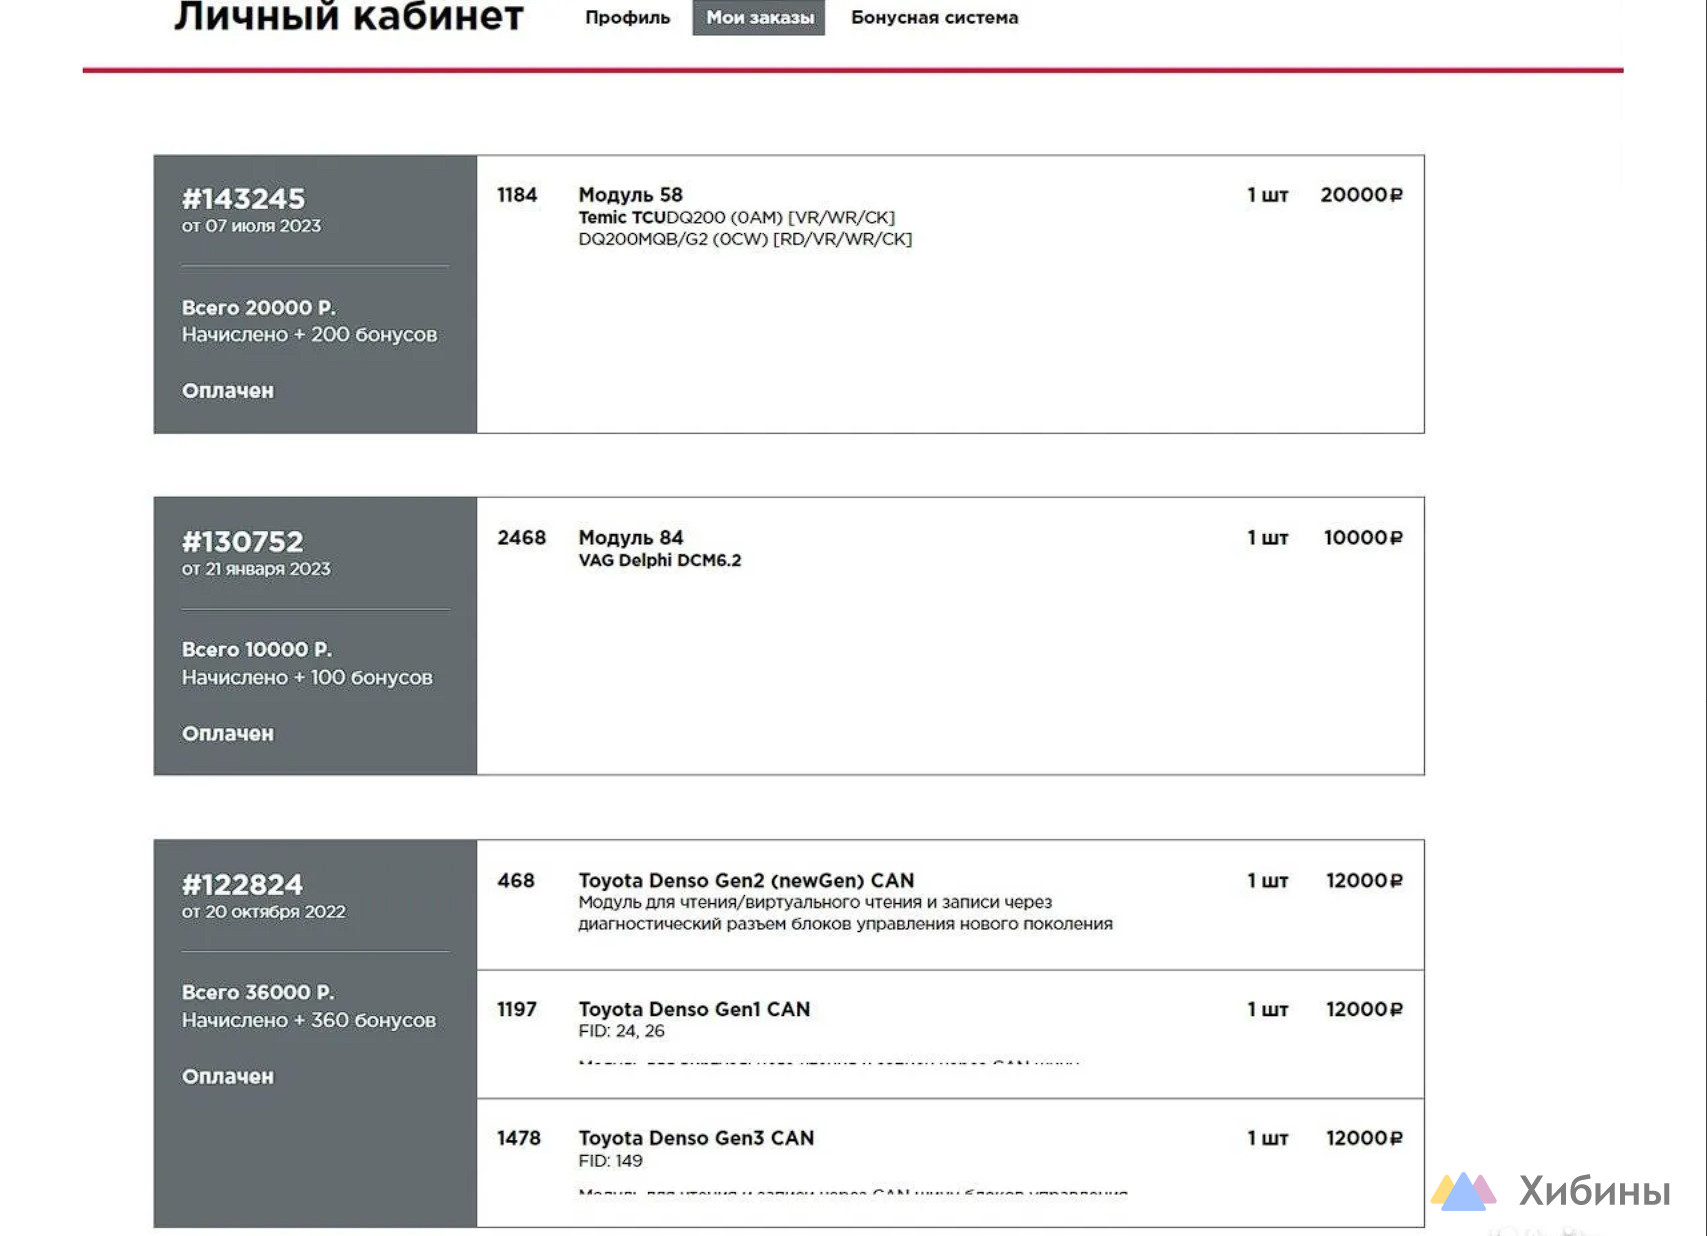The height and width of the screenshot is (1236, 1707).
Task: Click the 20000₽ price of Модуль 58
Action: point(1361,195)
